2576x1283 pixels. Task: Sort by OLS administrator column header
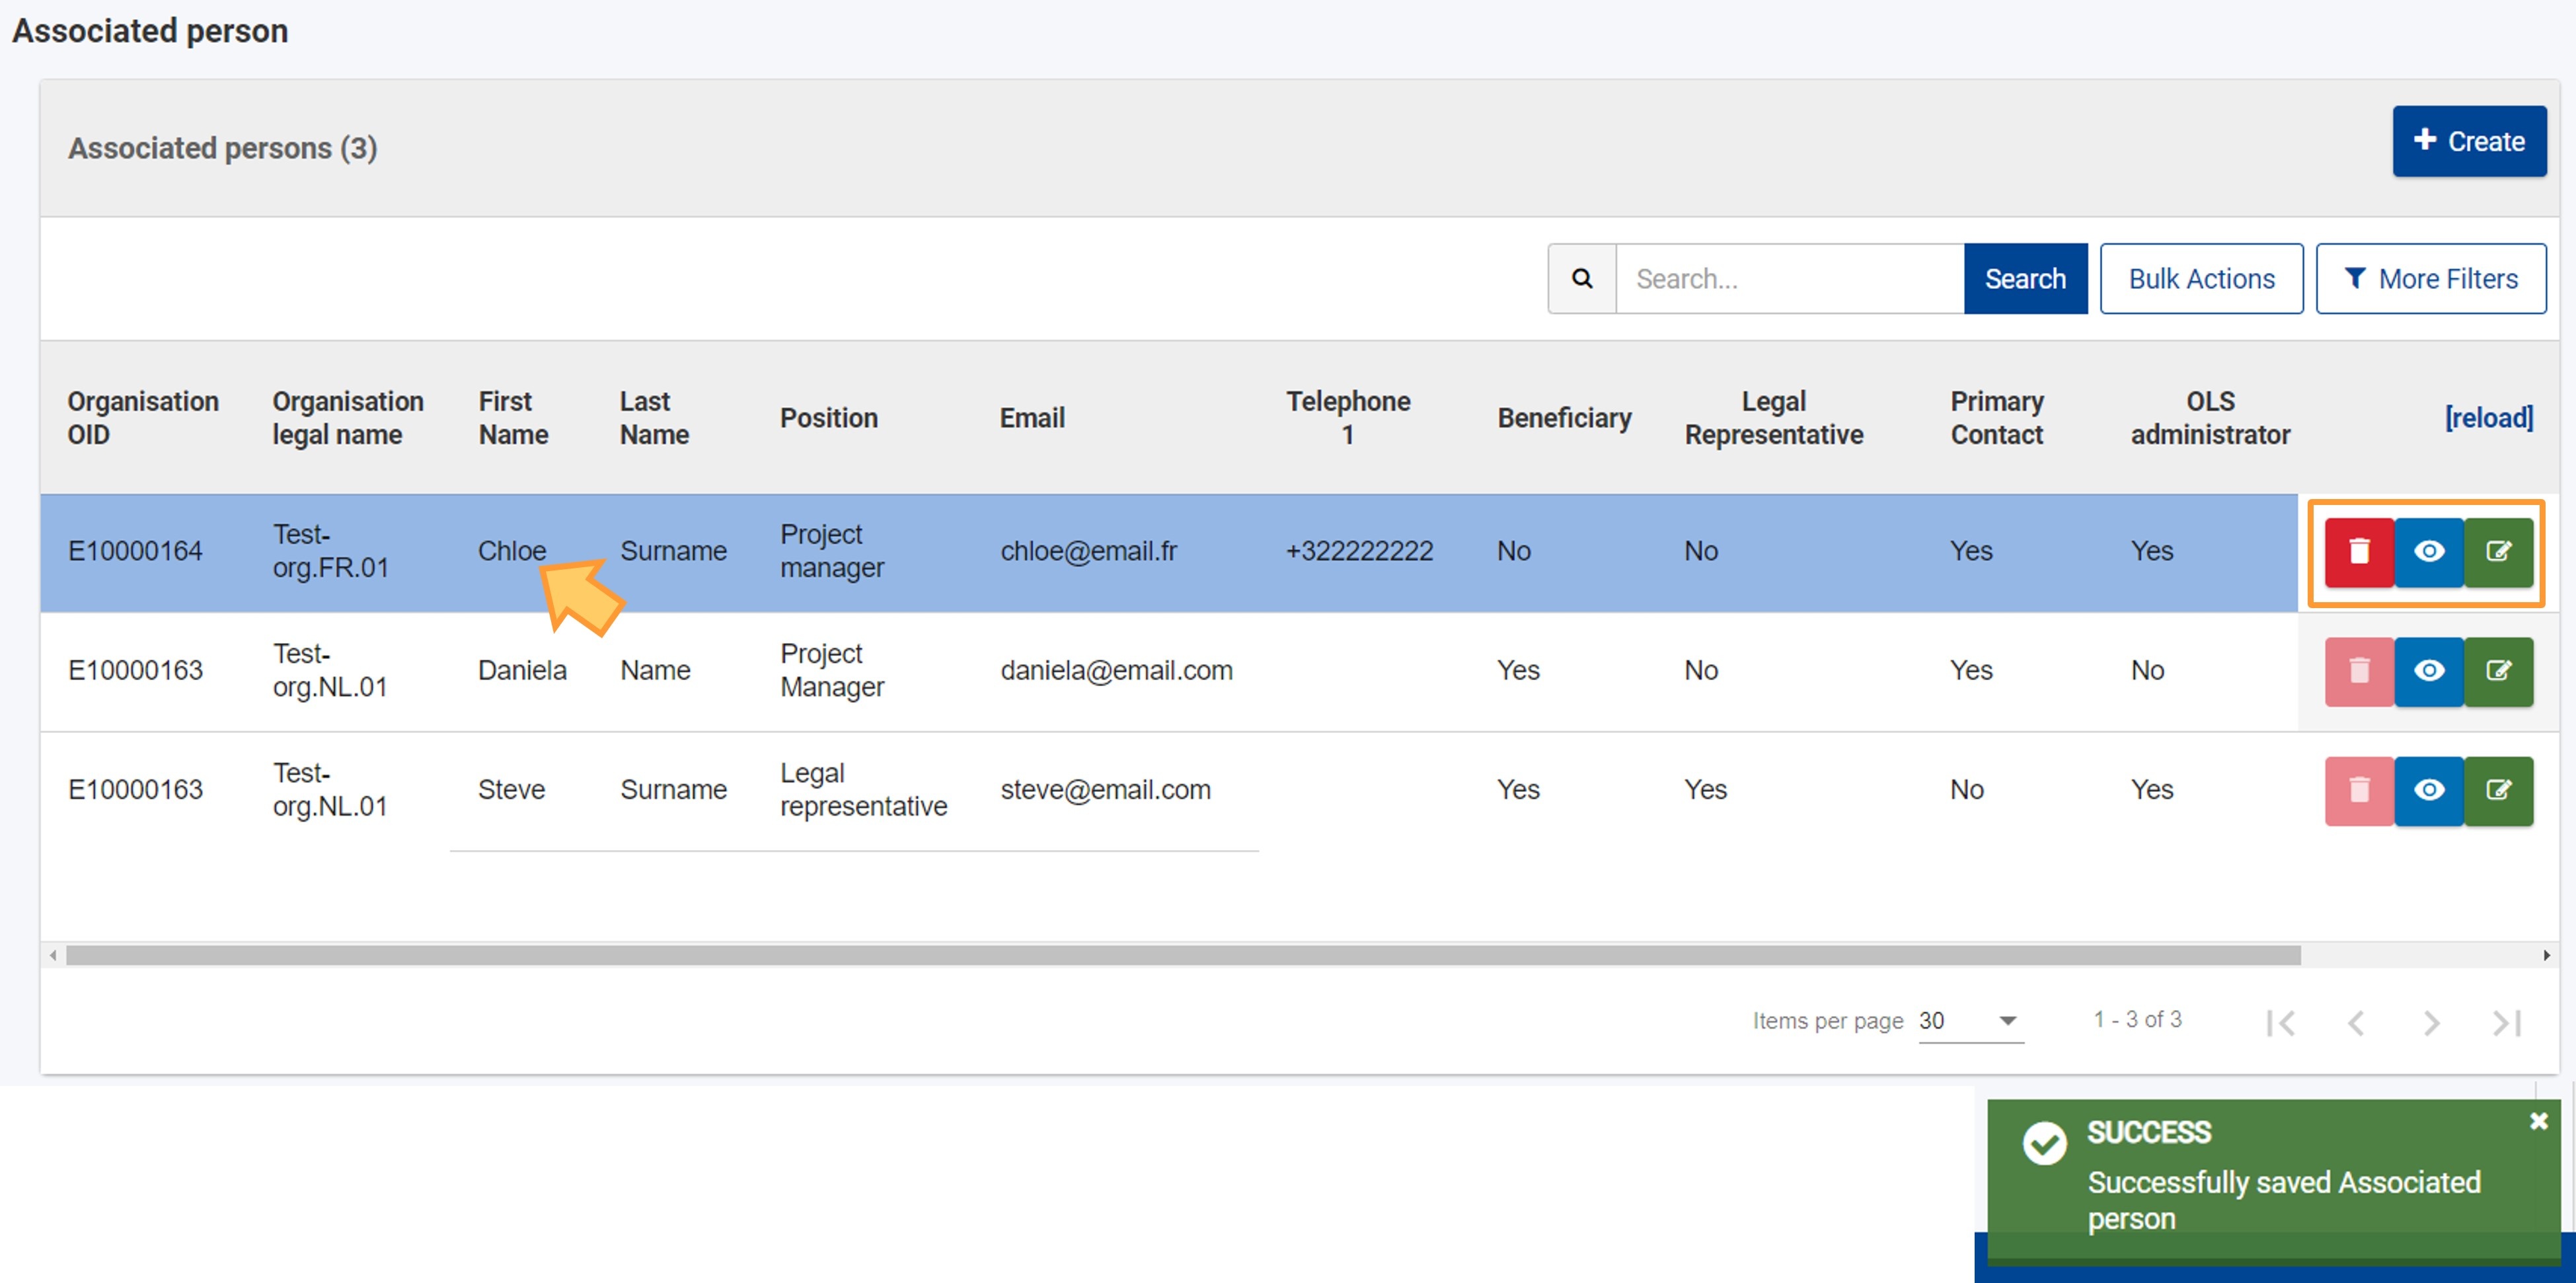coord(2210,418)
